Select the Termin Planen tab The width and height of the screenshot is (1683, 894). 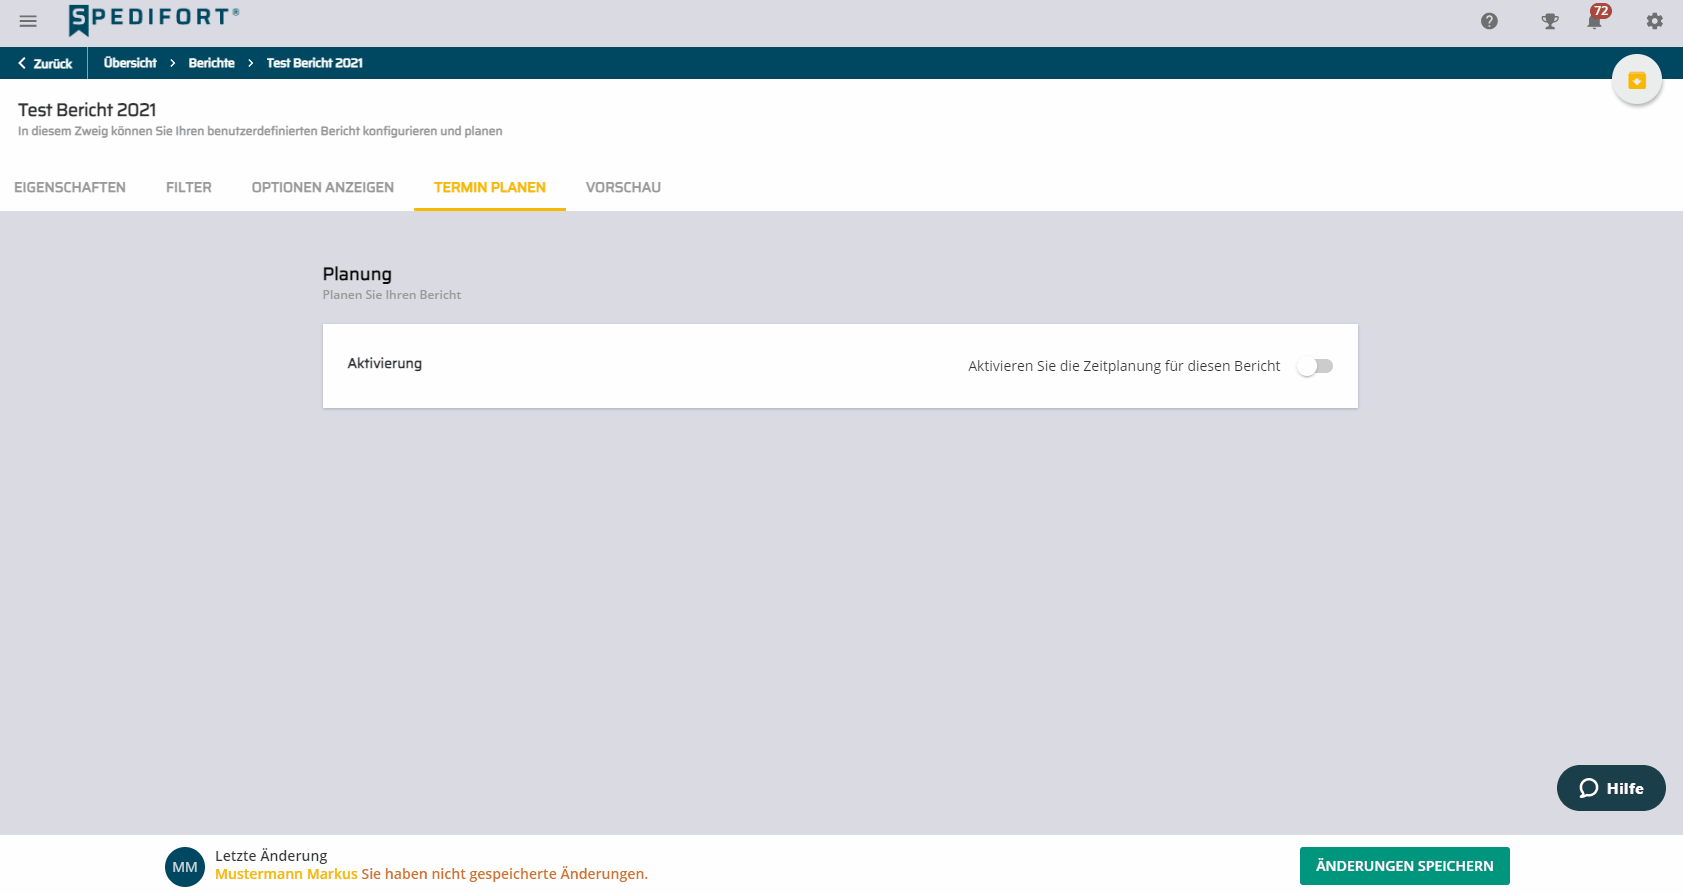point(490,187)
